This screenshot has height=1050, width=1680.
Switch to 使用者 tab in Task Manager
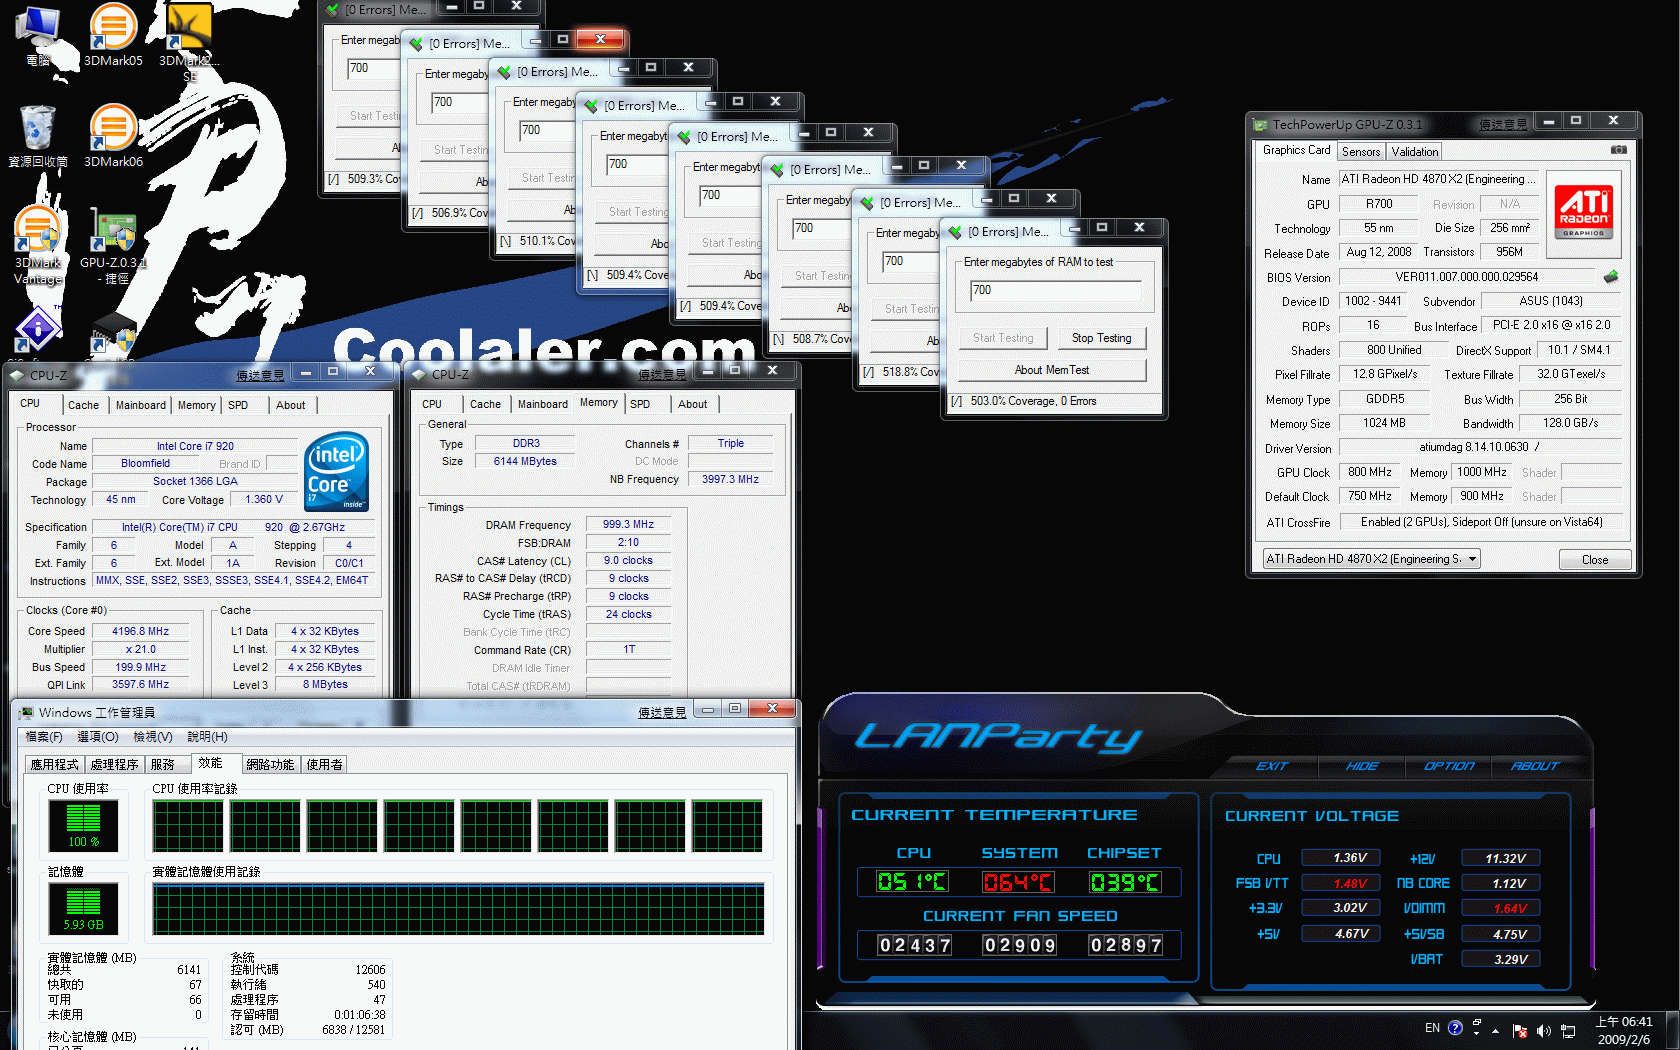(324, 764)
